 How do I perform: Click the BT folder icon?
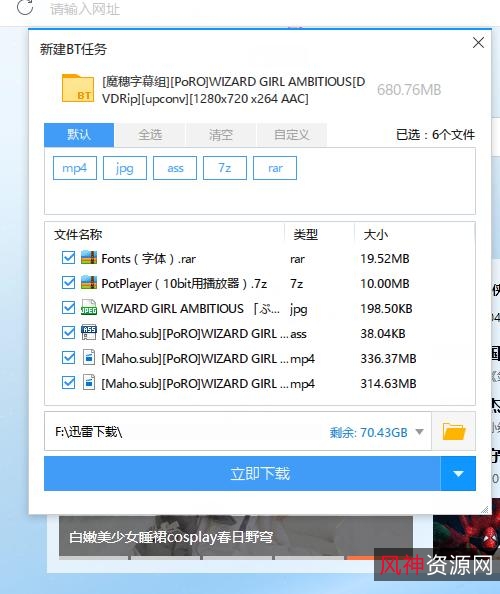tap(78, 88)
